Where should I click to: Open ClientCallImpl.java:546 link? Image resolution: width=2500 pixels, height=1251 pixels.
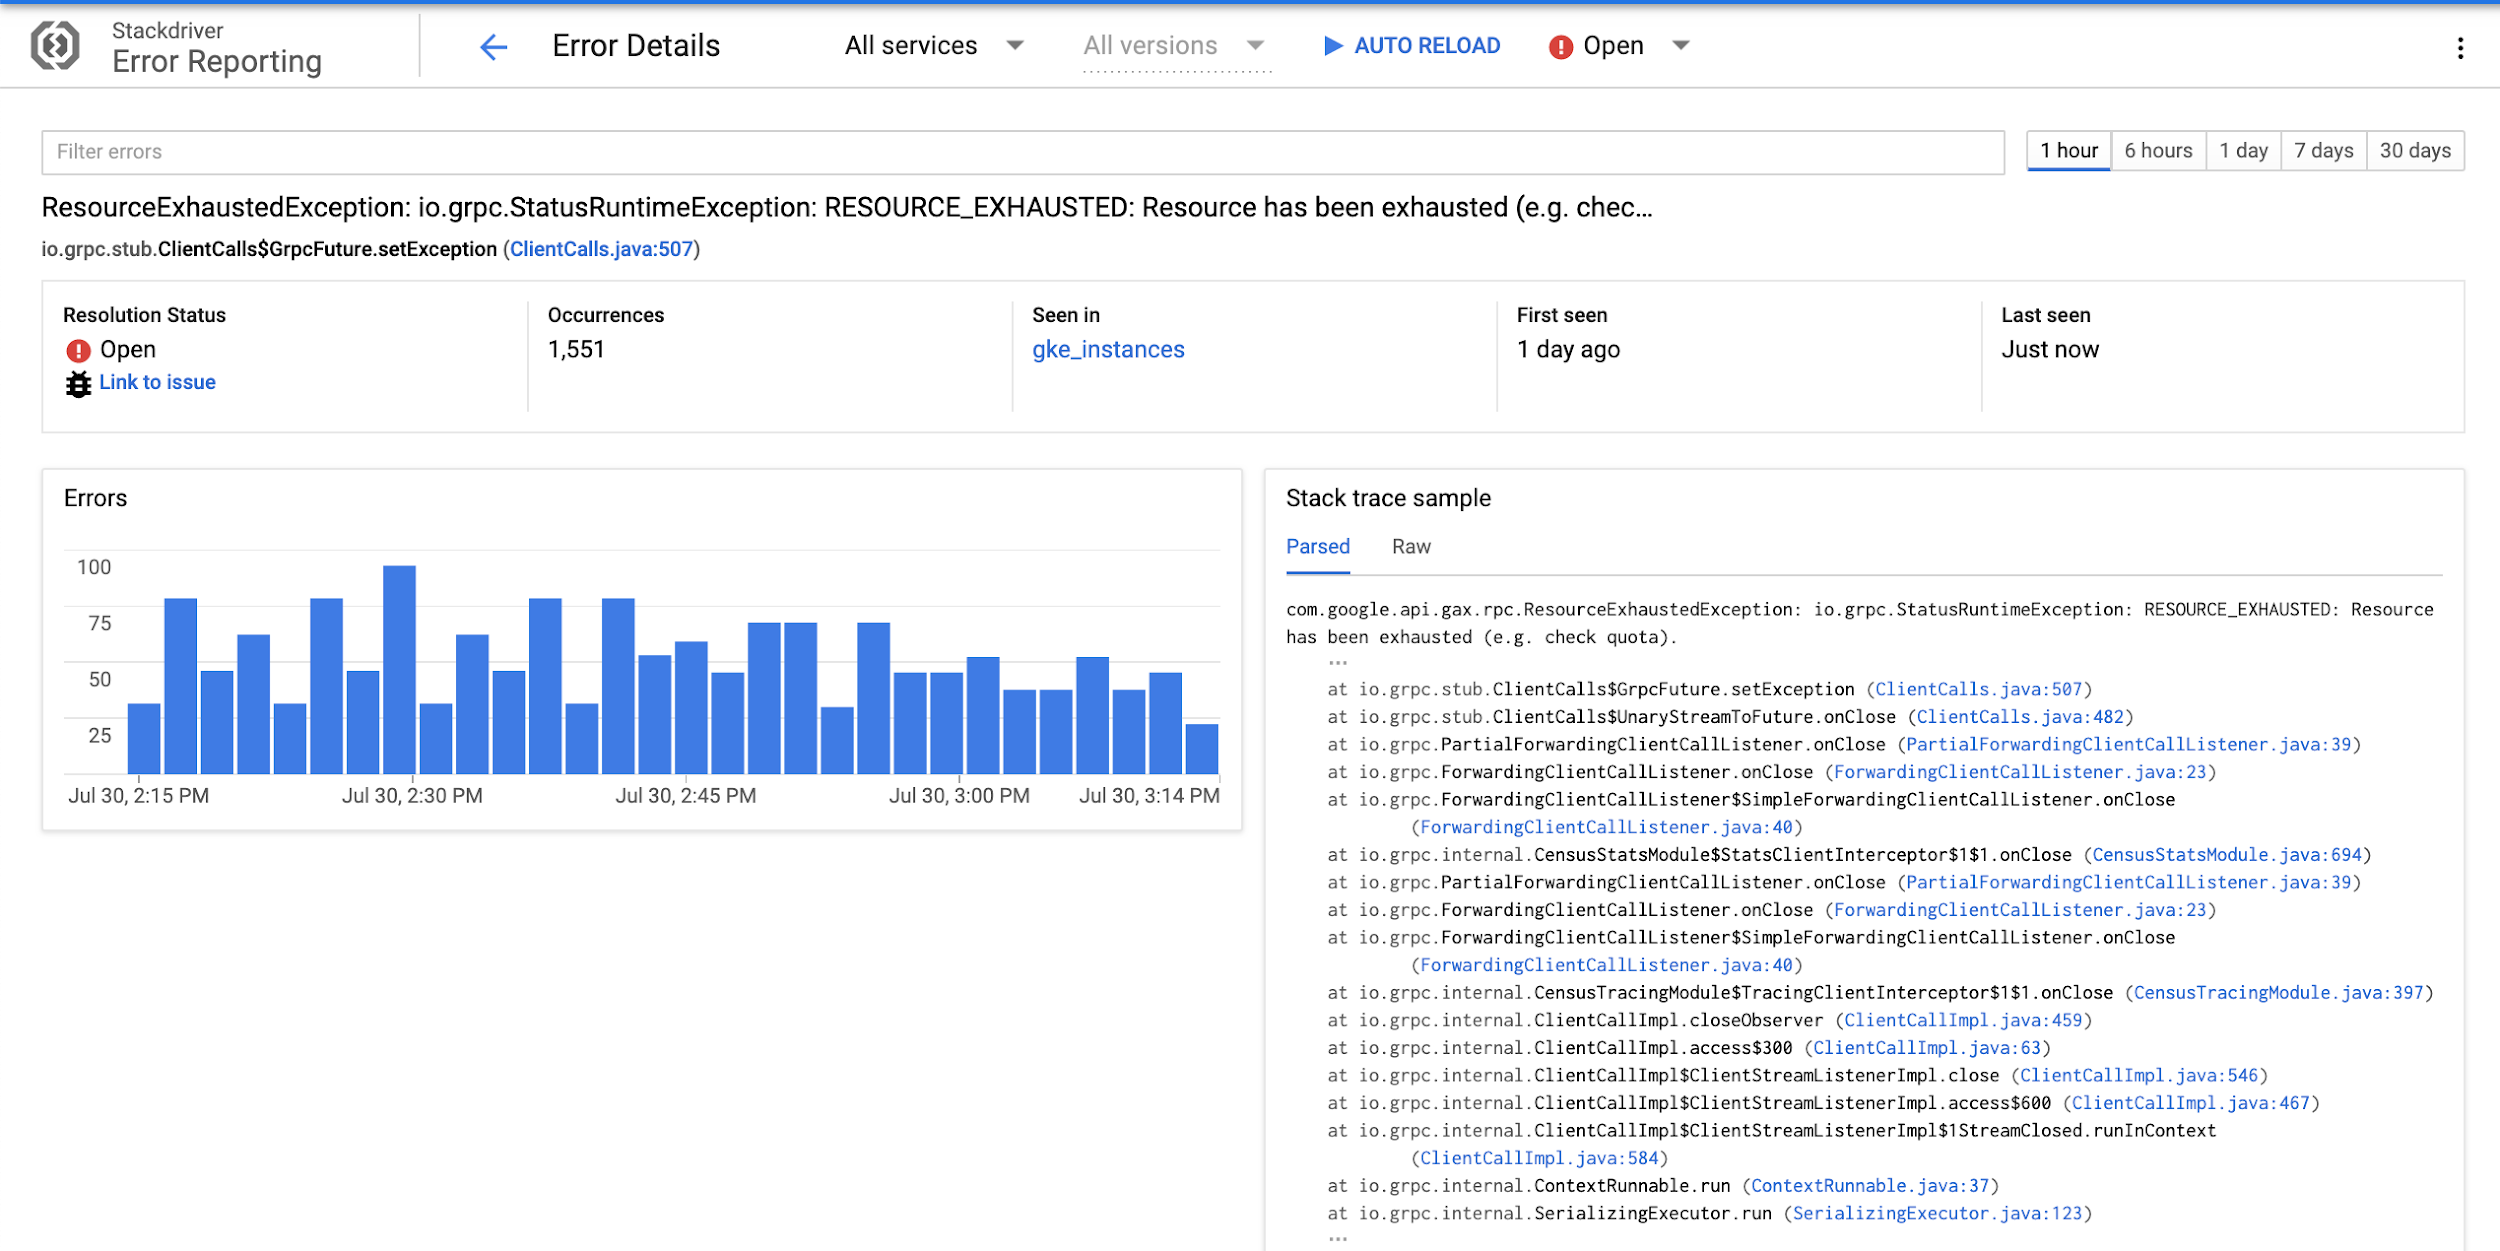tap(2139, 1076)
